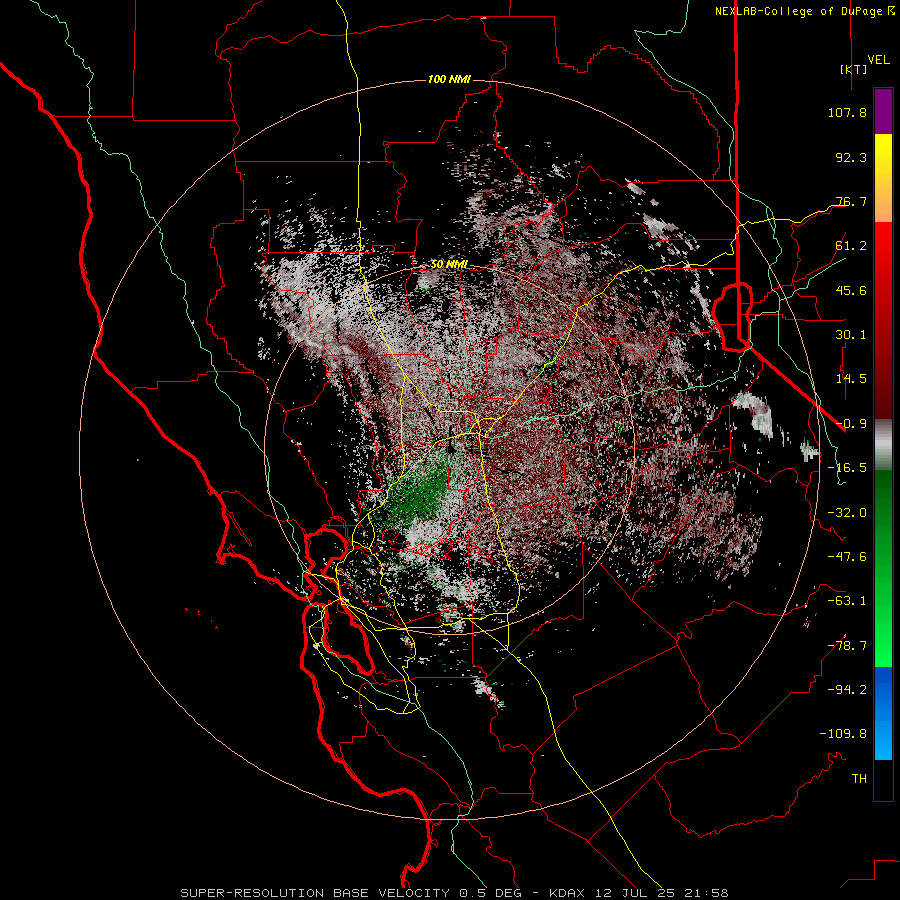This screenshot has height=900, width=900.
Task: Click the -0.9 legend value
Action: pyautogui.click(x=851, y=424)
